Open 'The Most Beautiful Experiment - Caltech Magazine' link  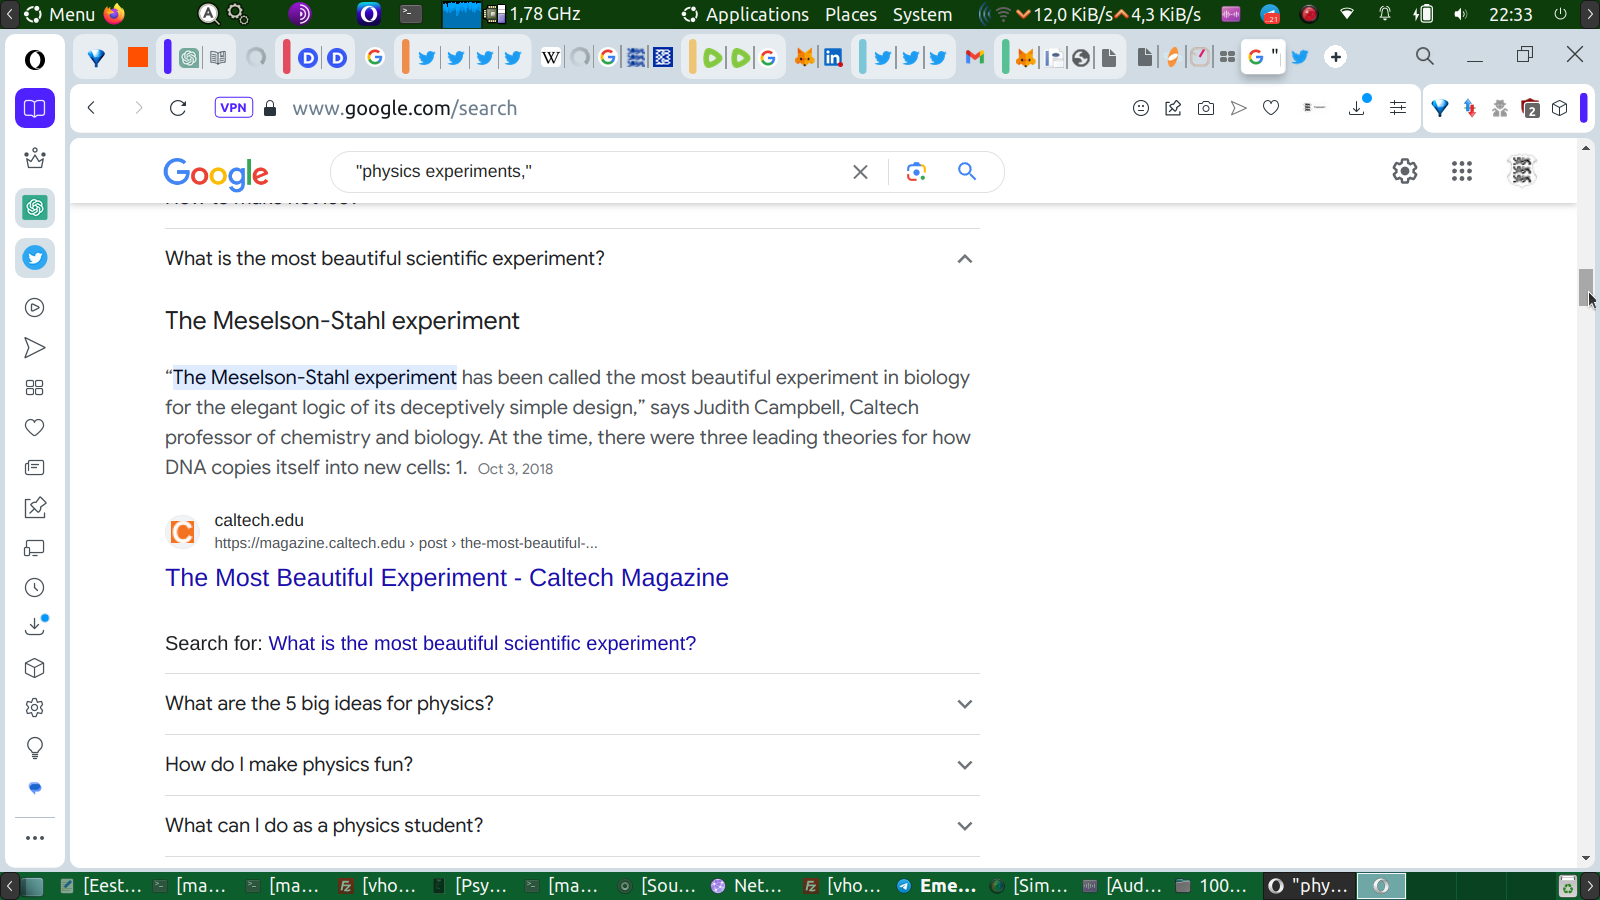446,578
